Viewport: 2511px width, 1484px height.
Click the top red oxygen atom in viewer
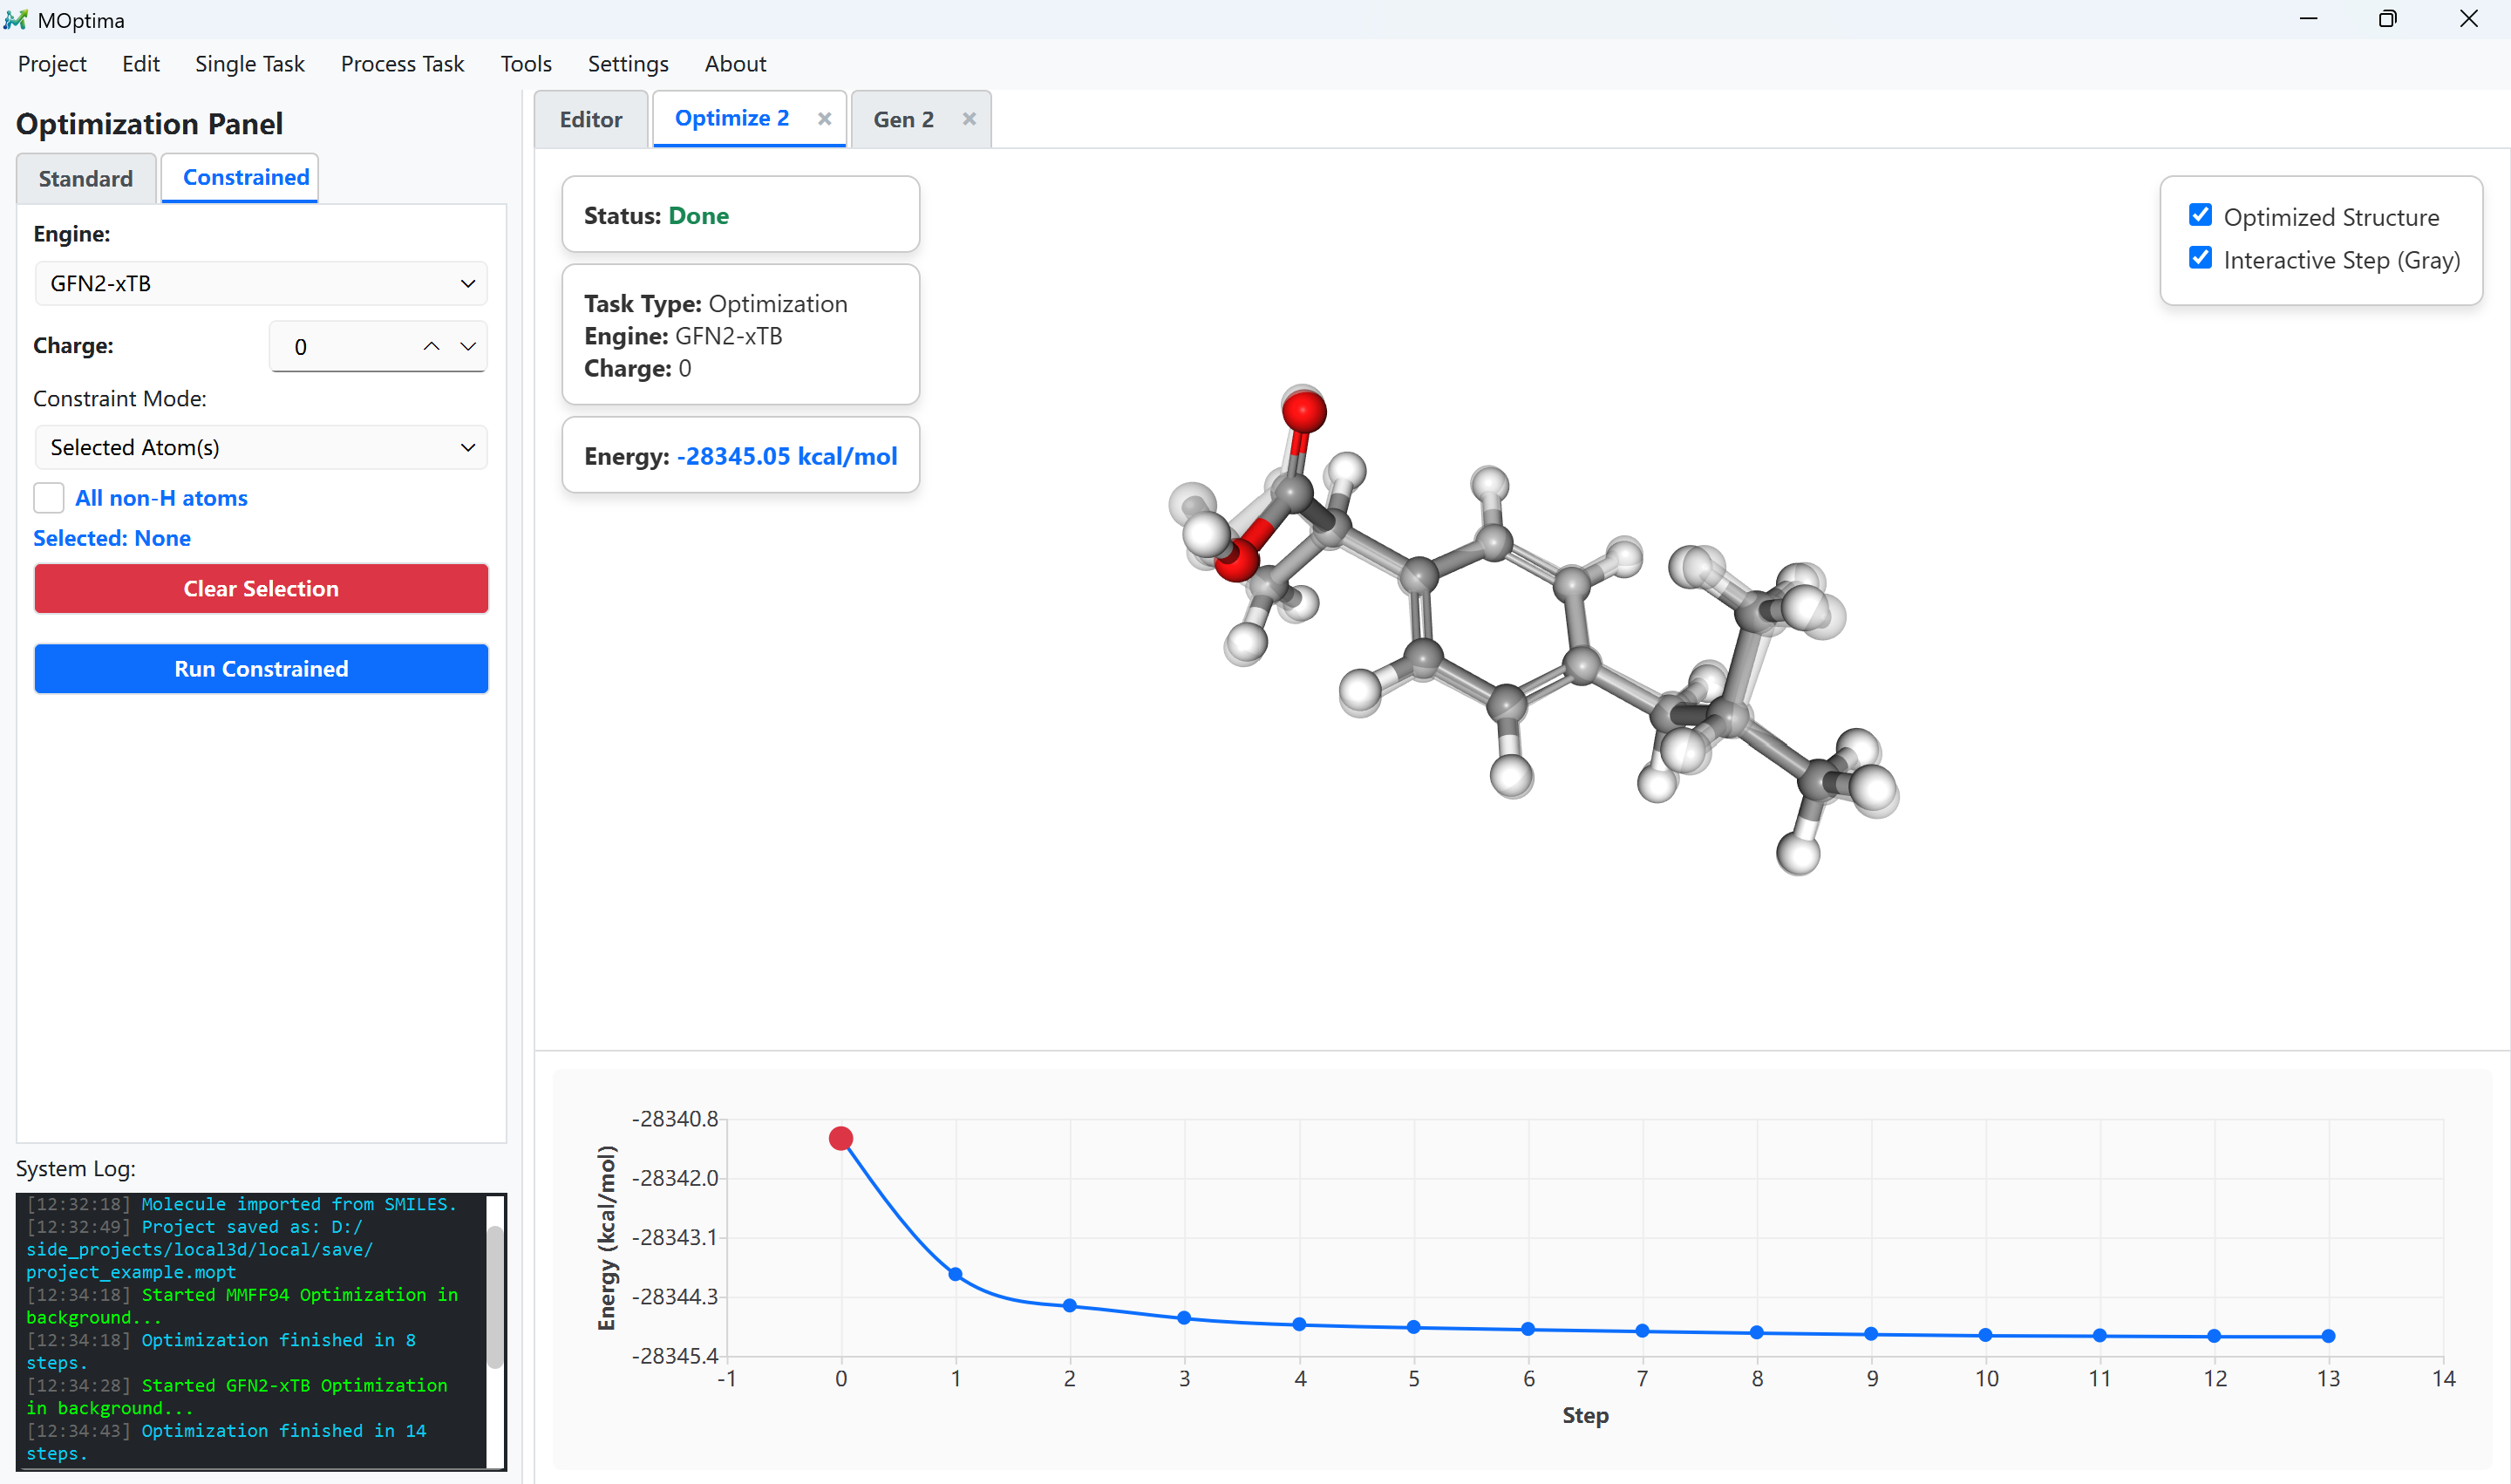(x=1304, y=411)
